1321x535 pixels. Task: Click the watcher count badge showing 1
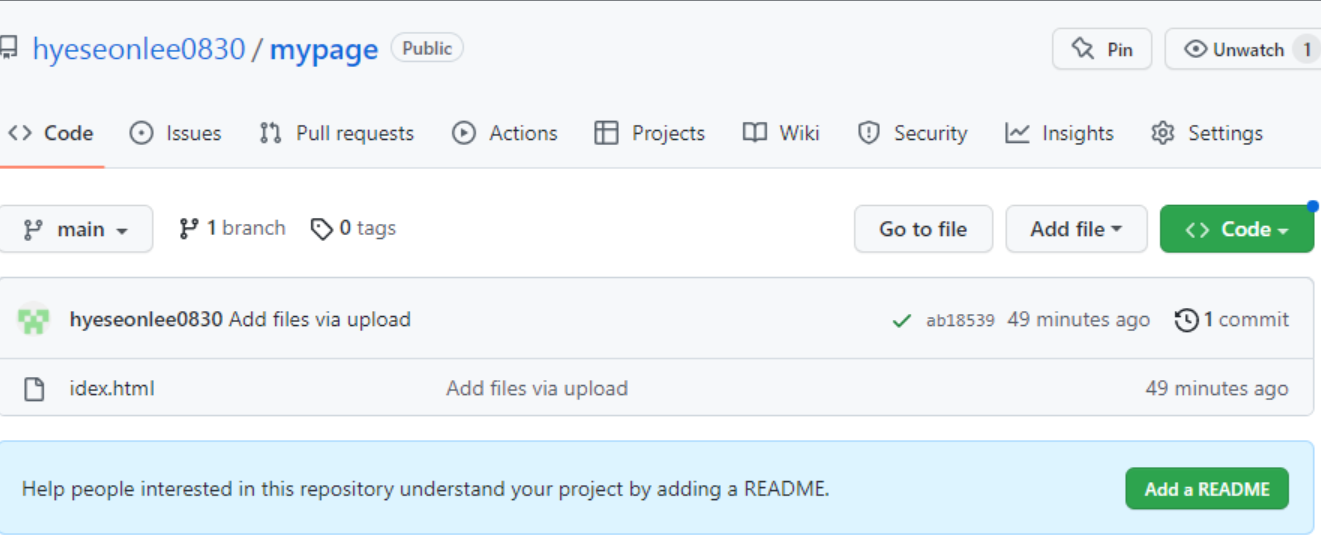[x=1306, y=49]
